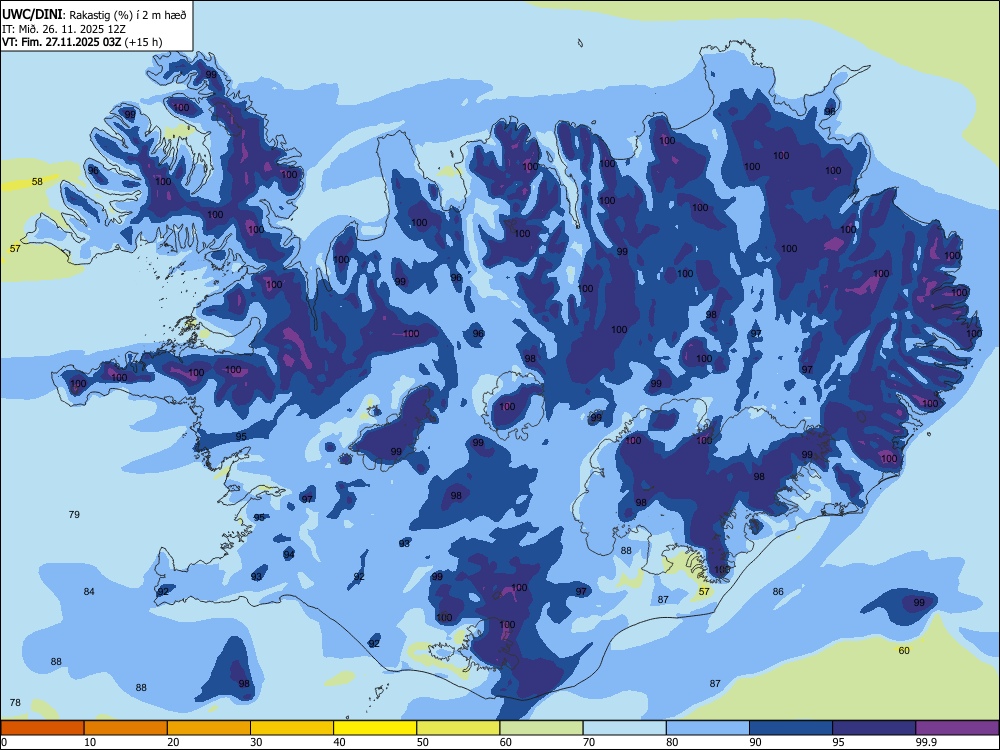Image resolution: width=1000 pixels, height=750 pixels.
Task: Click the 10–20 orange legend swatch
Action: (x=126, y=728)
